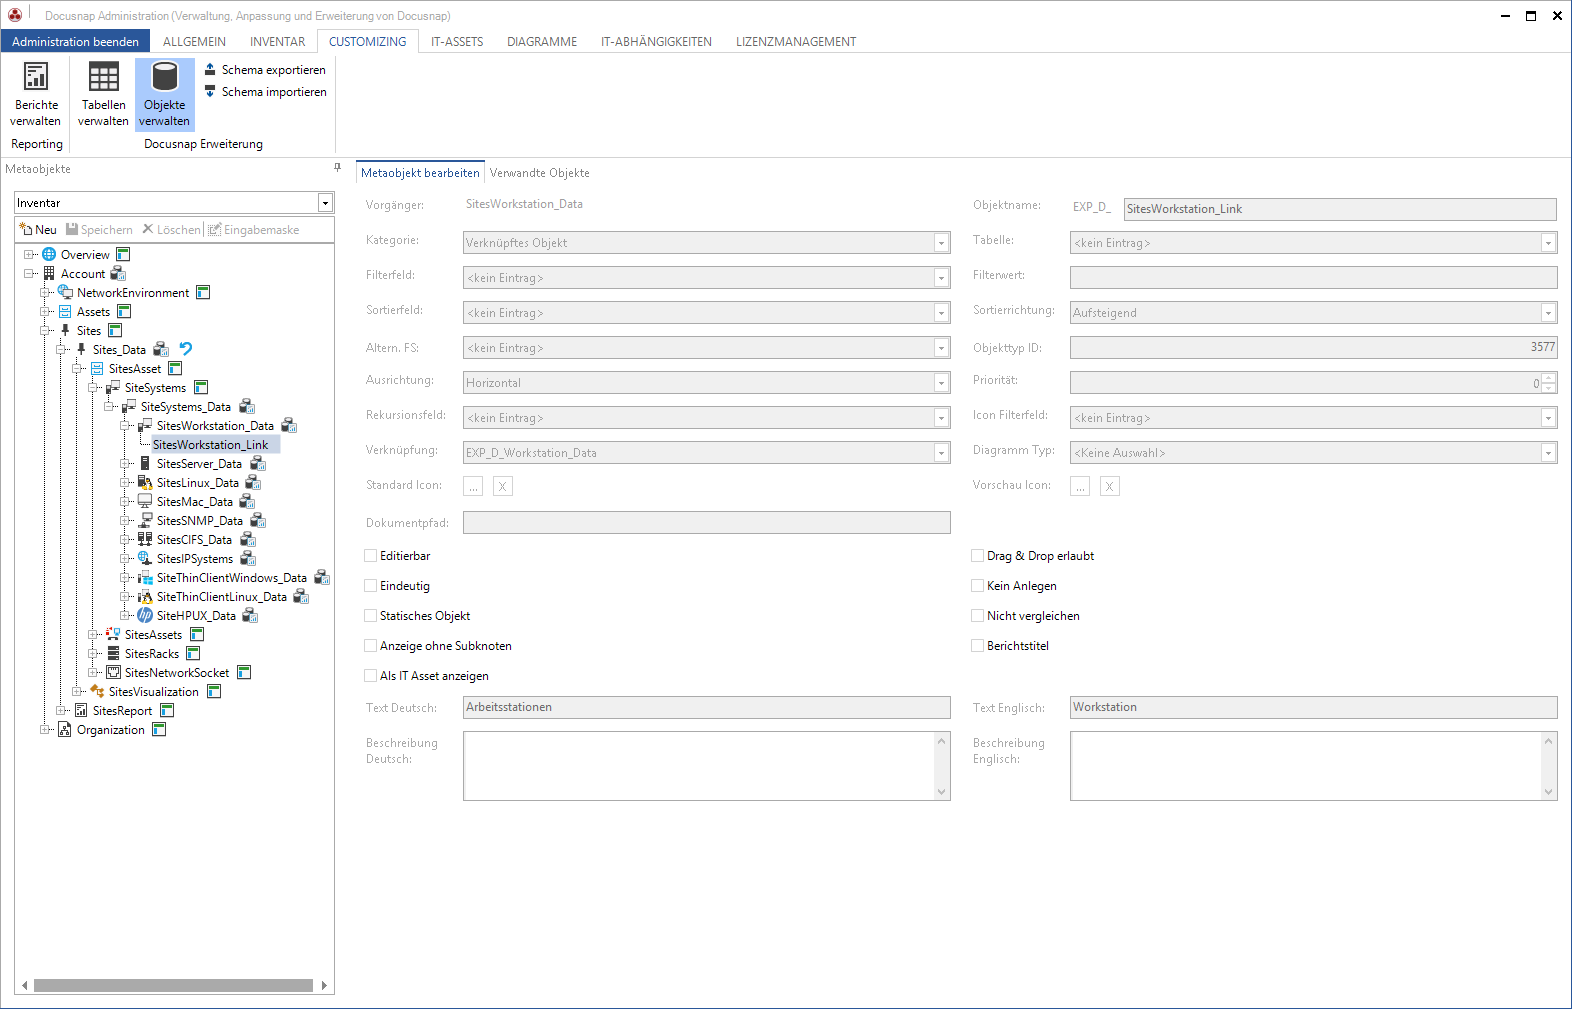Pin the Metaobjekte panel

click(x=337, y=168)
